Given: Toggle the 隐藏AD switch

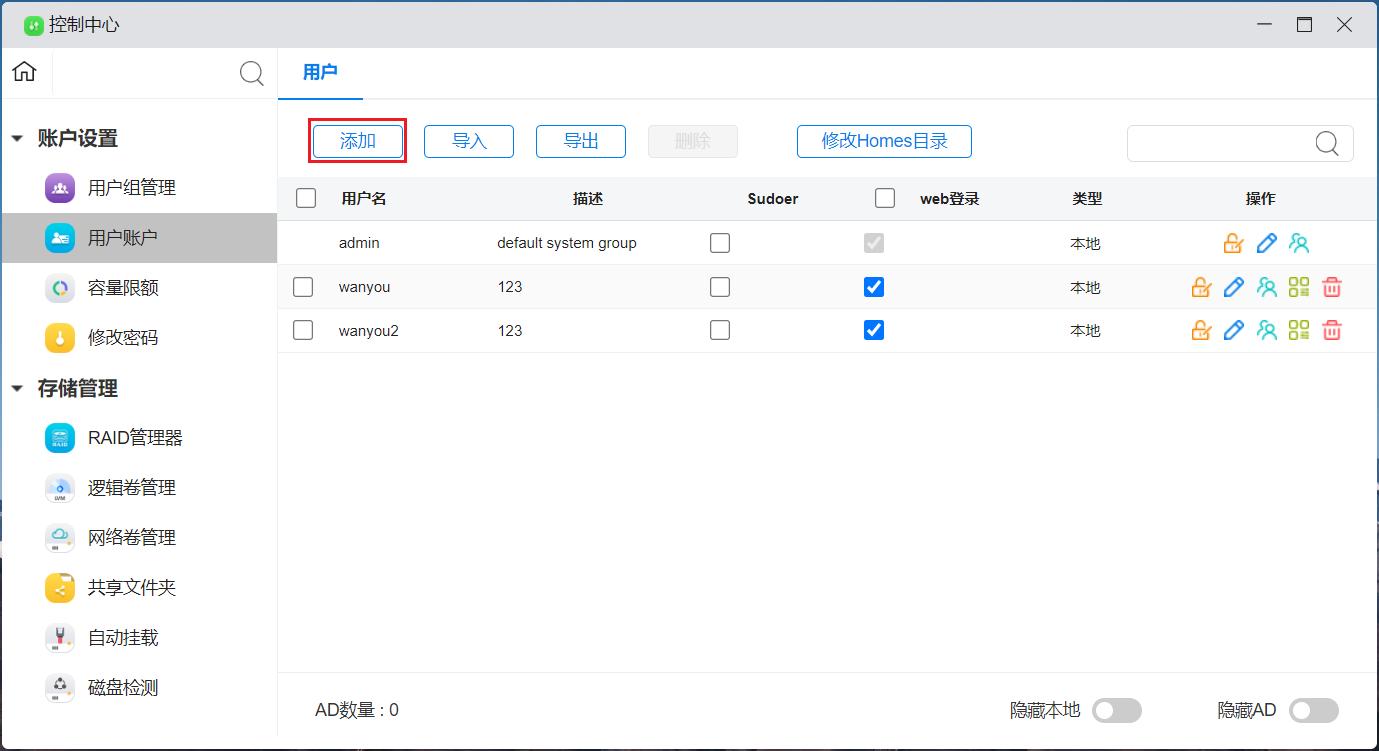Looking at the screenshot, I should pos(1313,710).
